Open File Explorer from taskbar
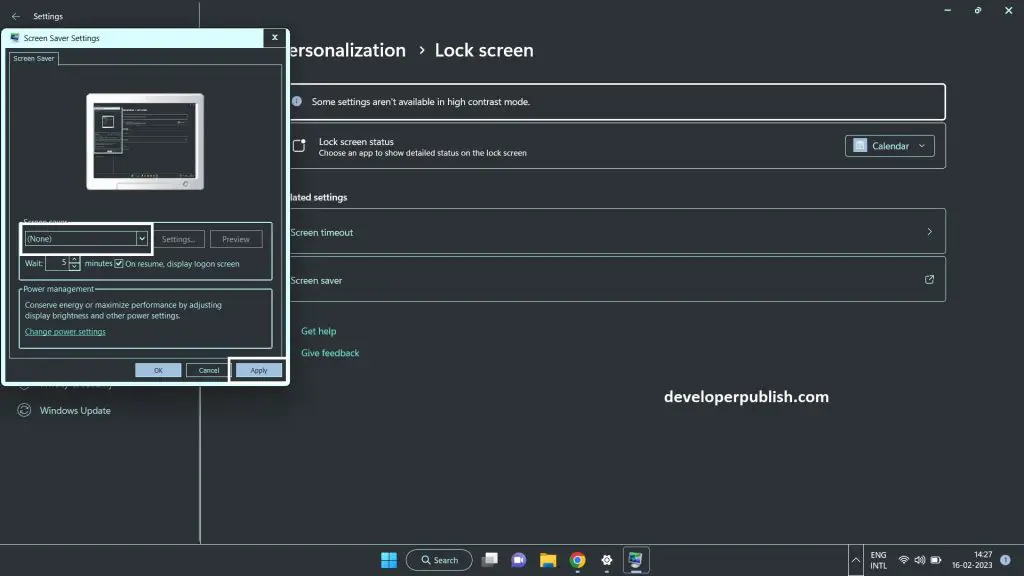 [548, 560]
